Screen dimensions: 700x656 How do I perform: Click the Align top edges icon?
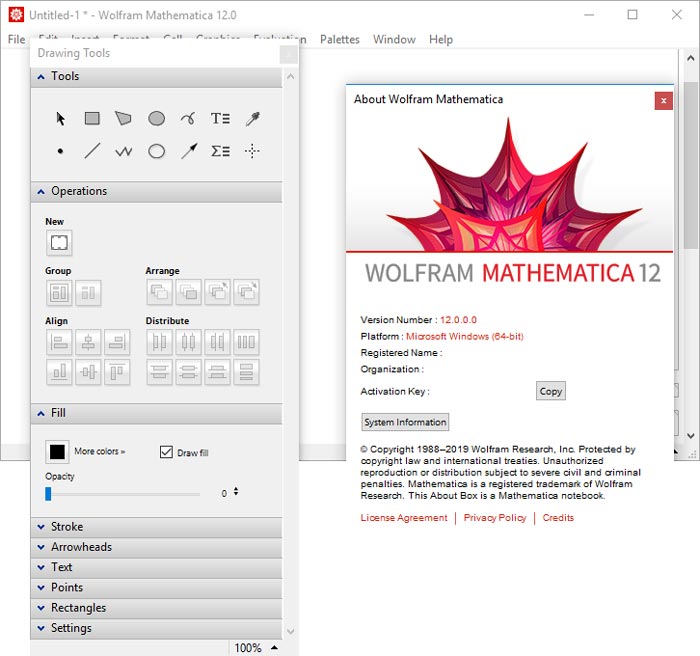(117, 372)
